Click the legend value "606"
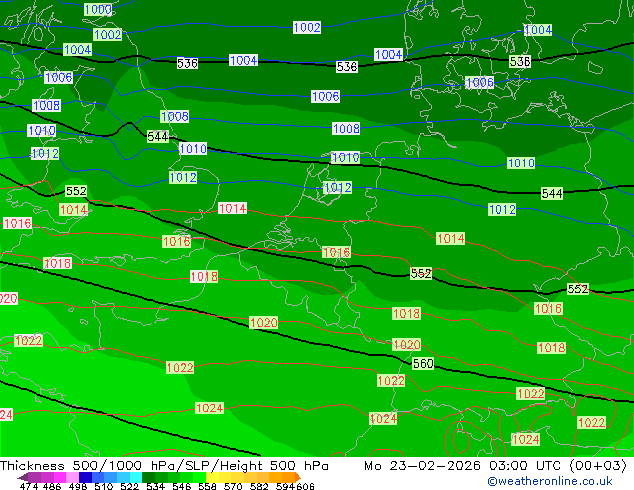634x490 pixels. tap(305, 486)
